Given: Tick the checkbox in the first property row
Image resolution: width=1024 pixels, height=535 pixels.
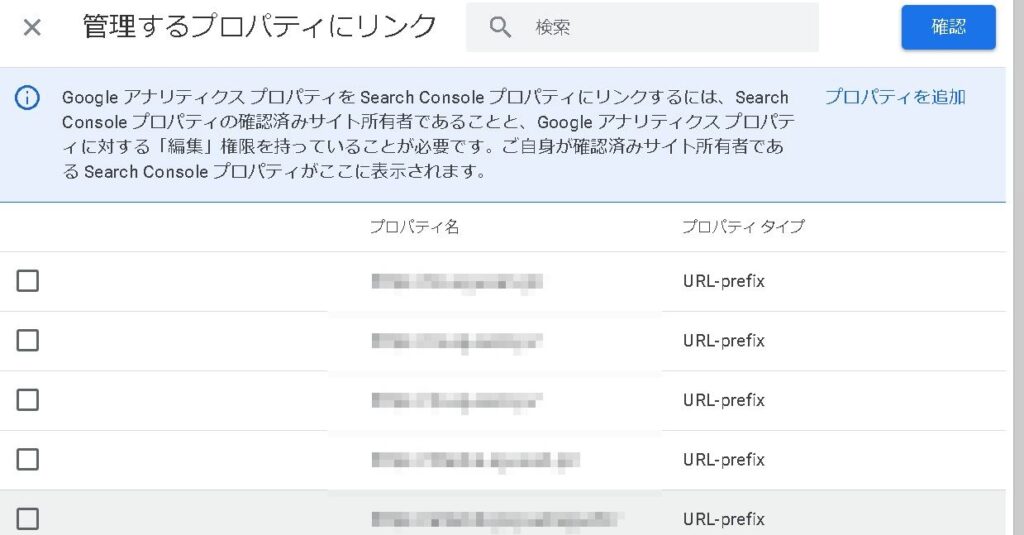Looking at the screenshot, I should coord(28,281).
